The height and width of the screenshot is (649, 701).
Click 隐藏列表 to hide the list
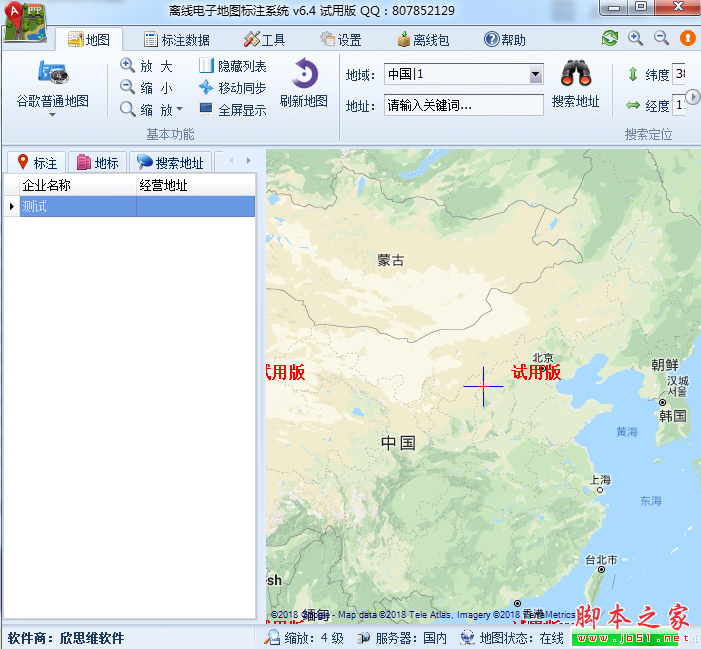(232, 66)
